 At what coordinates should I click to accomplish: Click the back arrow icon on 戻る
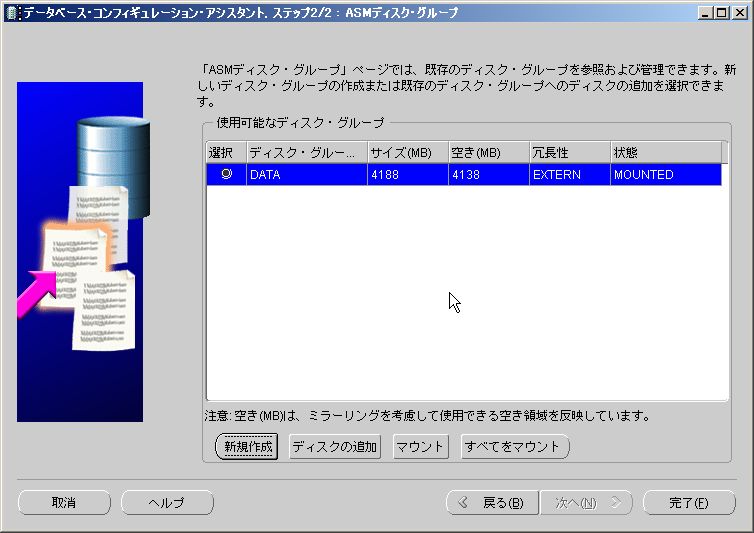(x=463, y=503)
